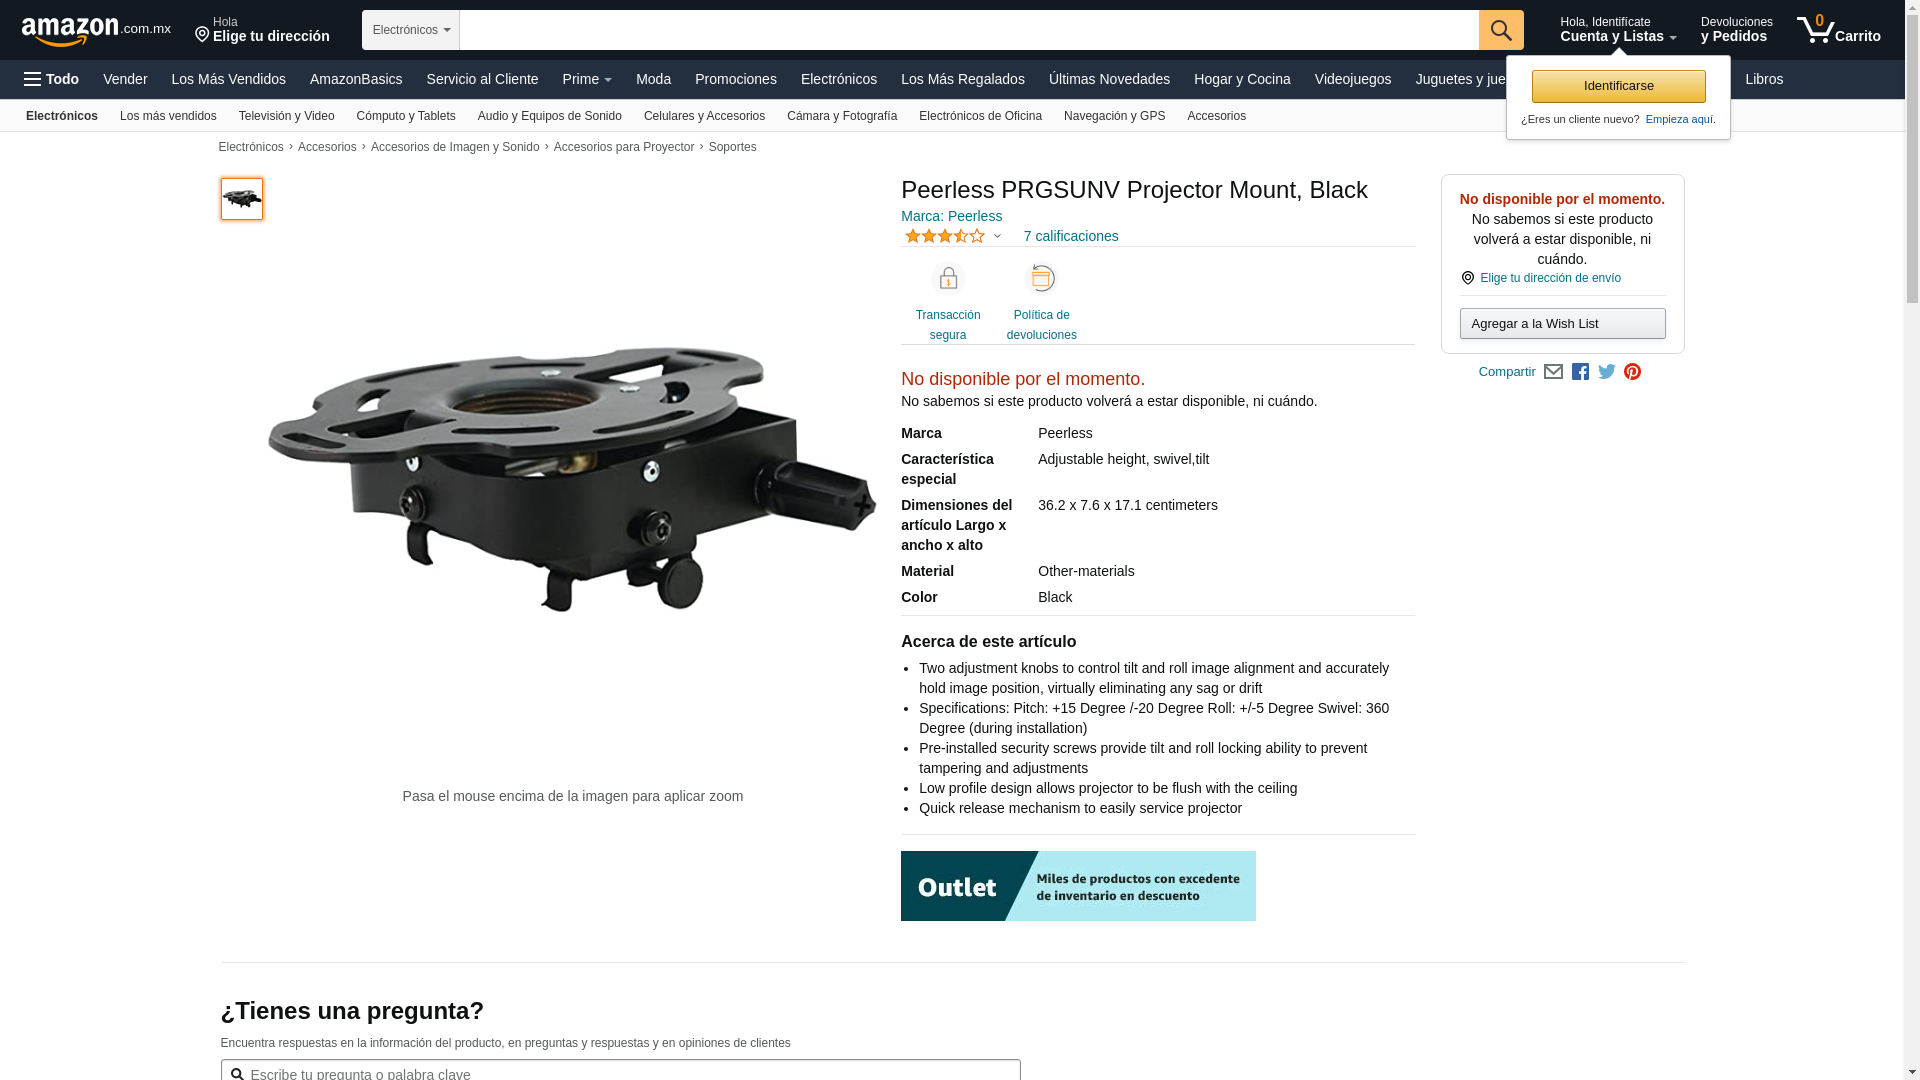1920x1080 pixels.
Task: Click the orange search magnifier button
Action: point(1501,30)
